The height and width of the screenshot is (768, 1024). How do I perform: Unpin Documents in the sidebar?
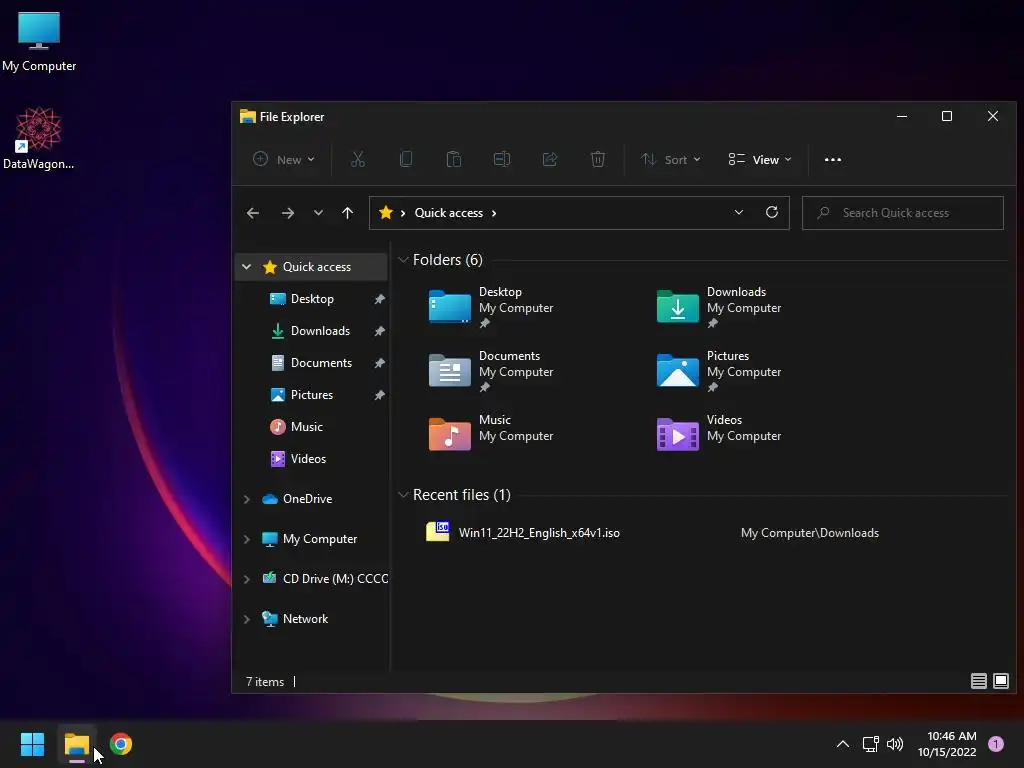379,363
